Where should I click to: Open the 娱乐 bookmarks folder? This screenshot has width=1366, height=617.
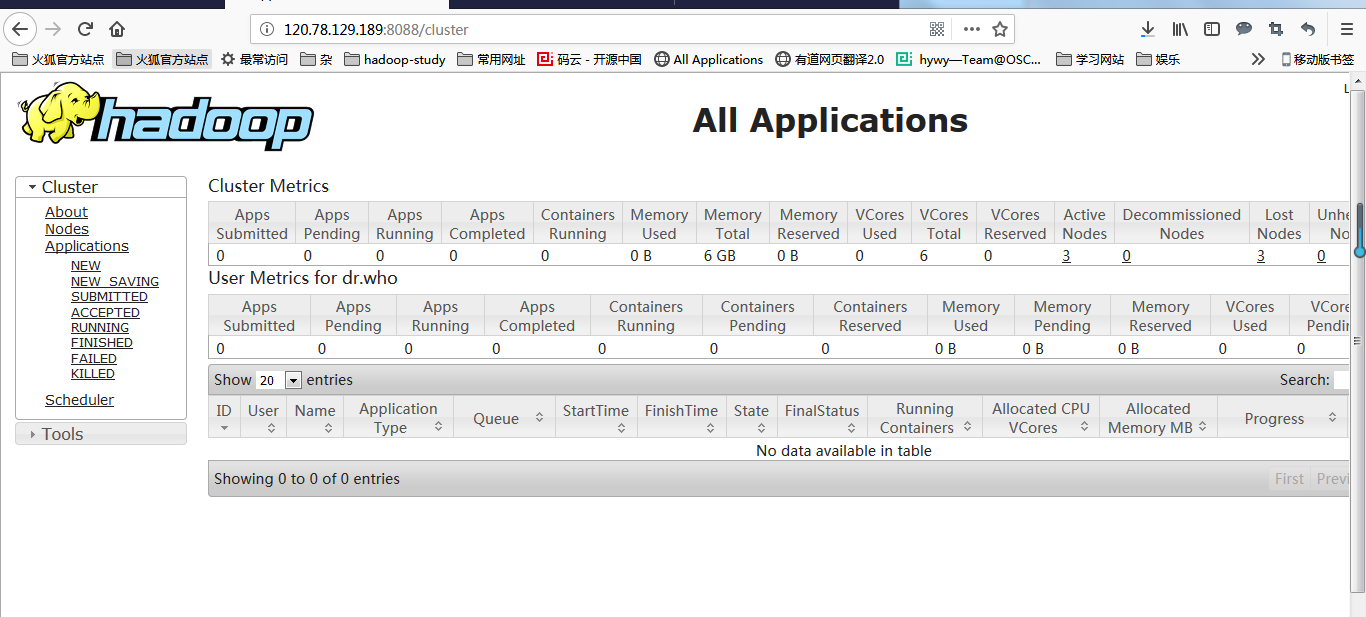(x=1157, y=59)
